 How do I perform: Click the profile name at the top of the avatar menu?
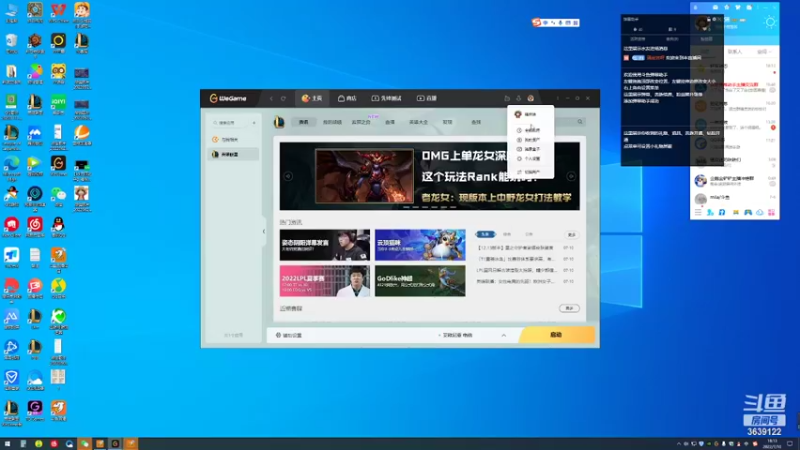click(531, 114)
